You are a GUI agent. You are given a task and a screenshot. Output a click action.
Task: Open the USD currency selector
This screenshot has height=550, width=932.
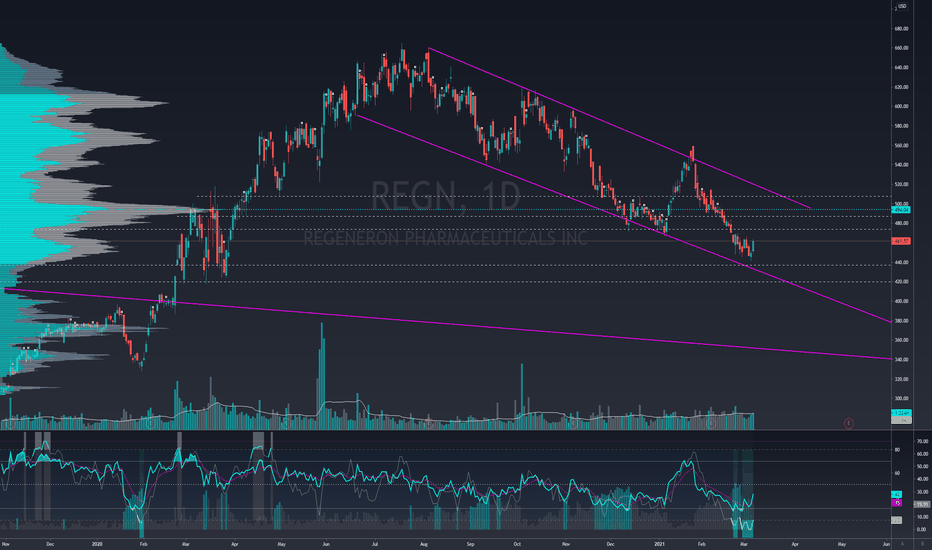coord(902,6)
